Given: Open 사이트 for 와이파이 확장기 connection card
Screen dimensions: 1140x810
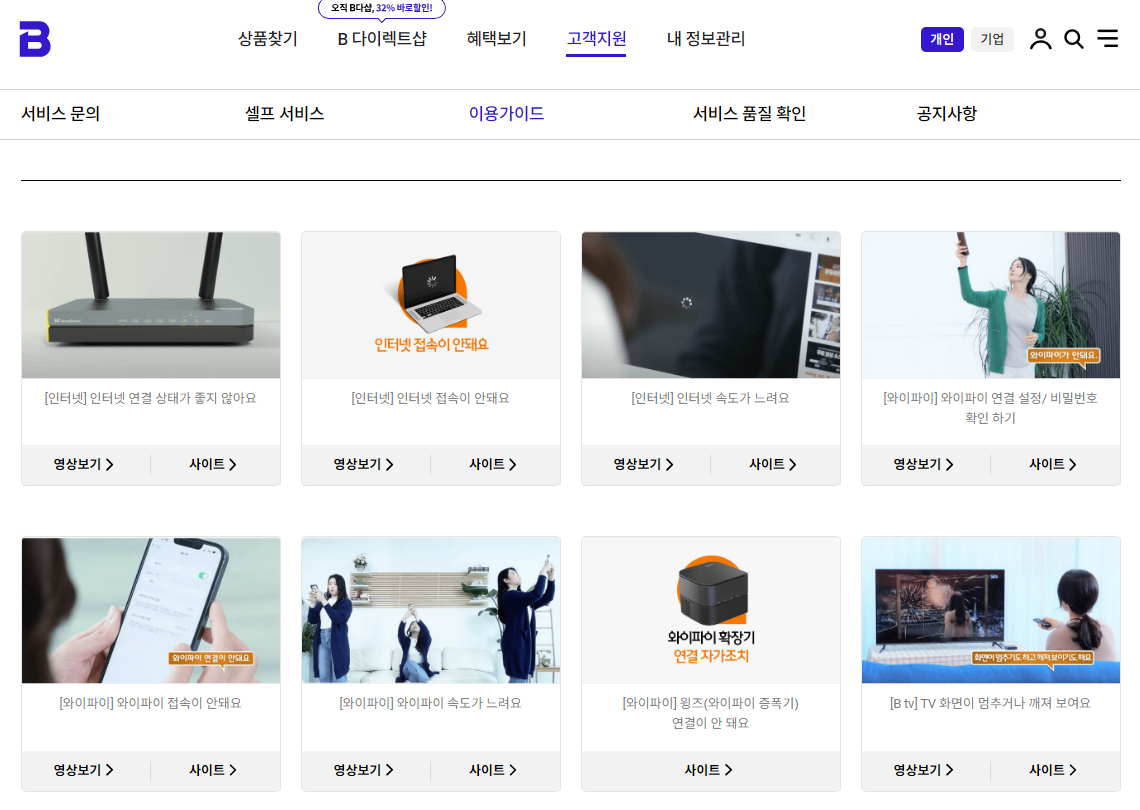Looking at the screenshot, I should 710,770.
